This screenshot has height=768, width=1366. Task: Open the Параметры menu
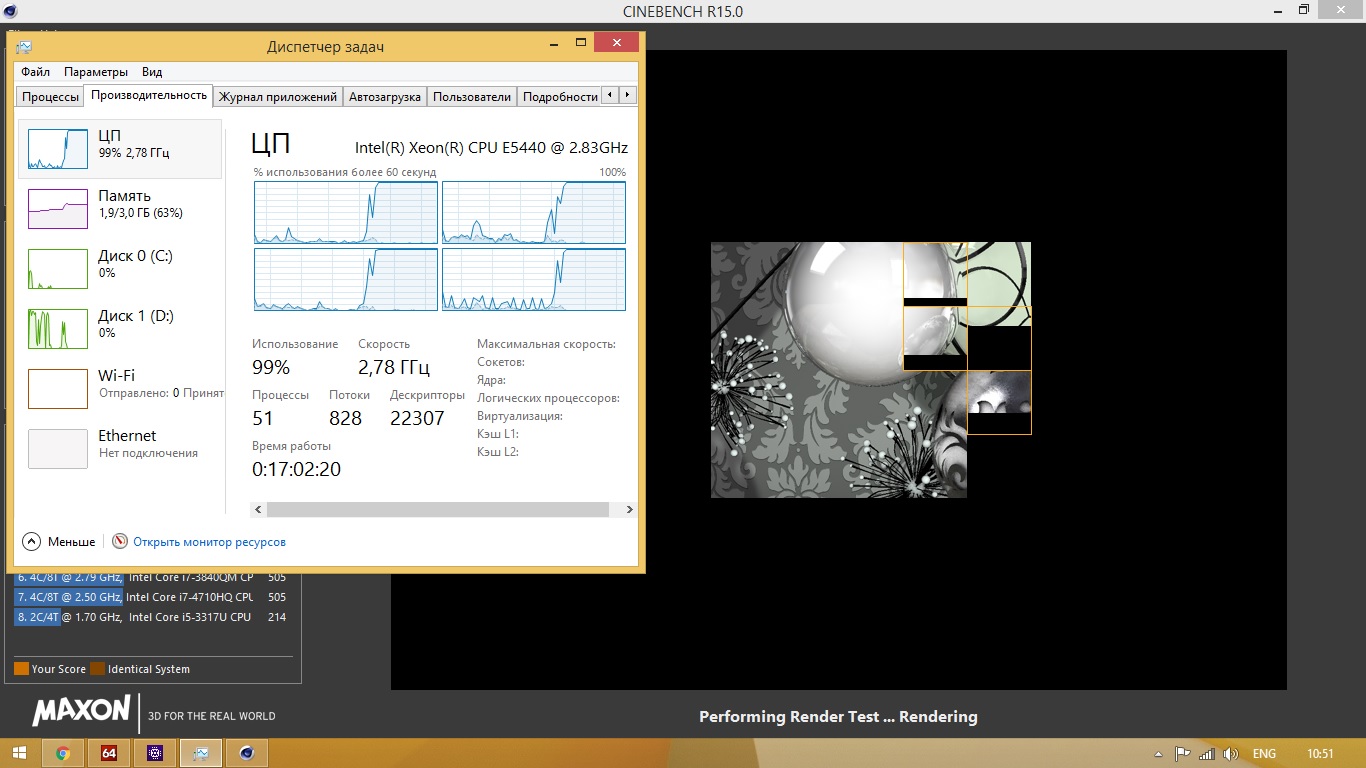(96, 72)
